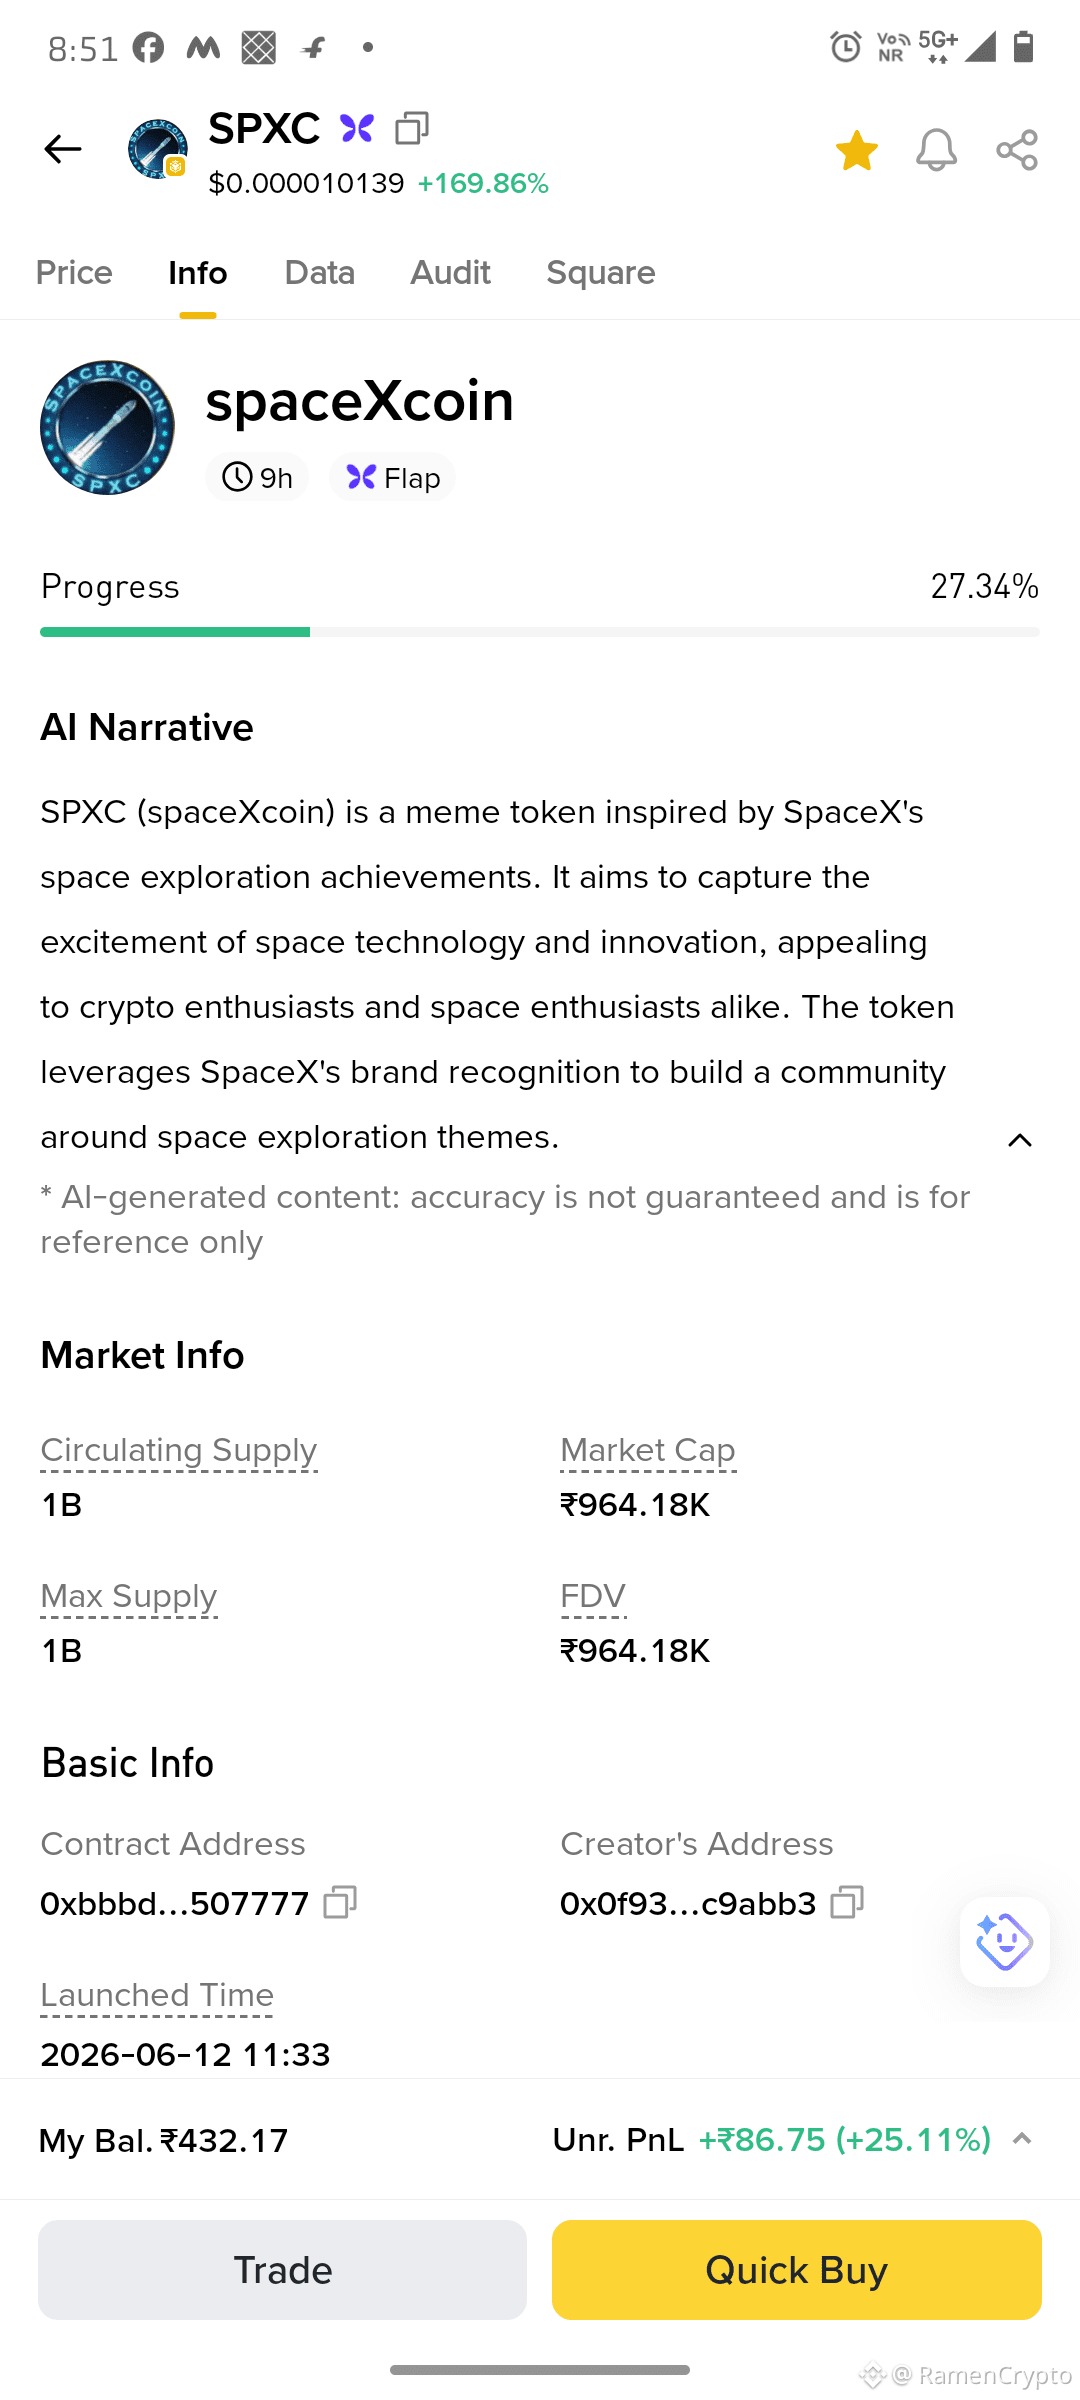Open price alert bell icon
This screenshot has height=2400, width=1080.
coord(936,150)
